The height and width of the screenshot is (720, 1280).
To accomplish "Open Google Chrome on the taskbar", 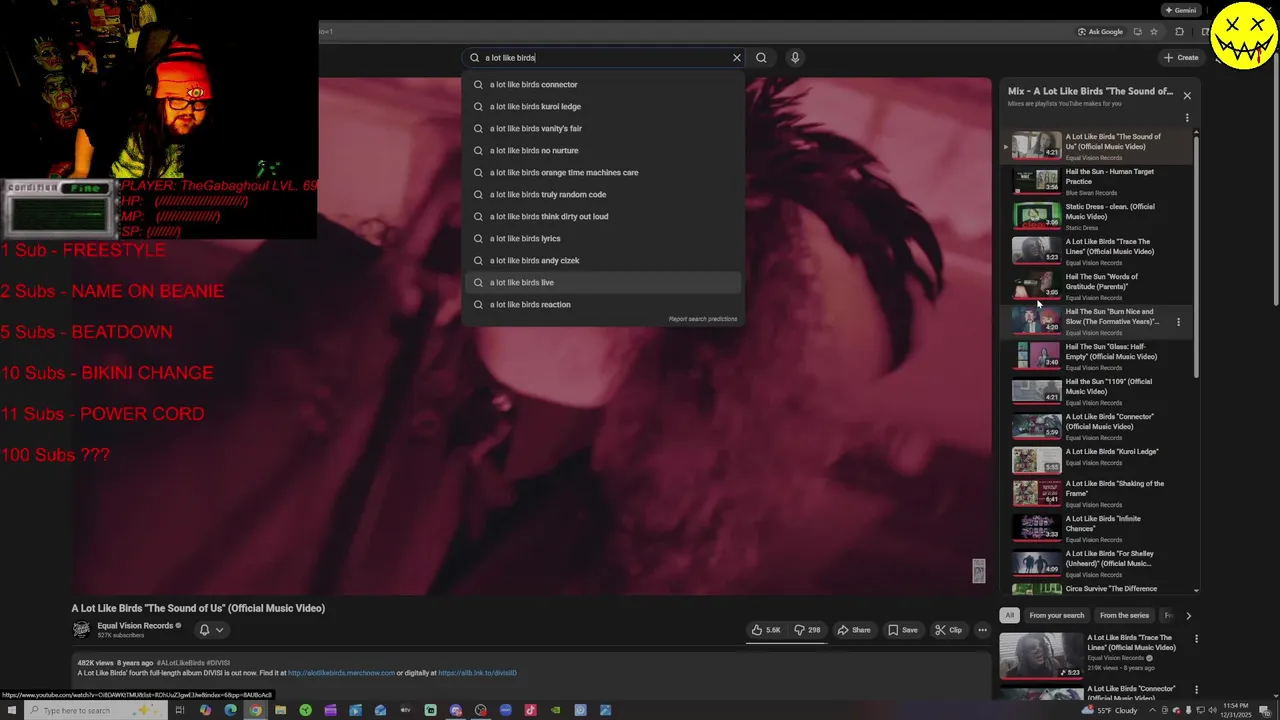I will click(x=255, y=710).
